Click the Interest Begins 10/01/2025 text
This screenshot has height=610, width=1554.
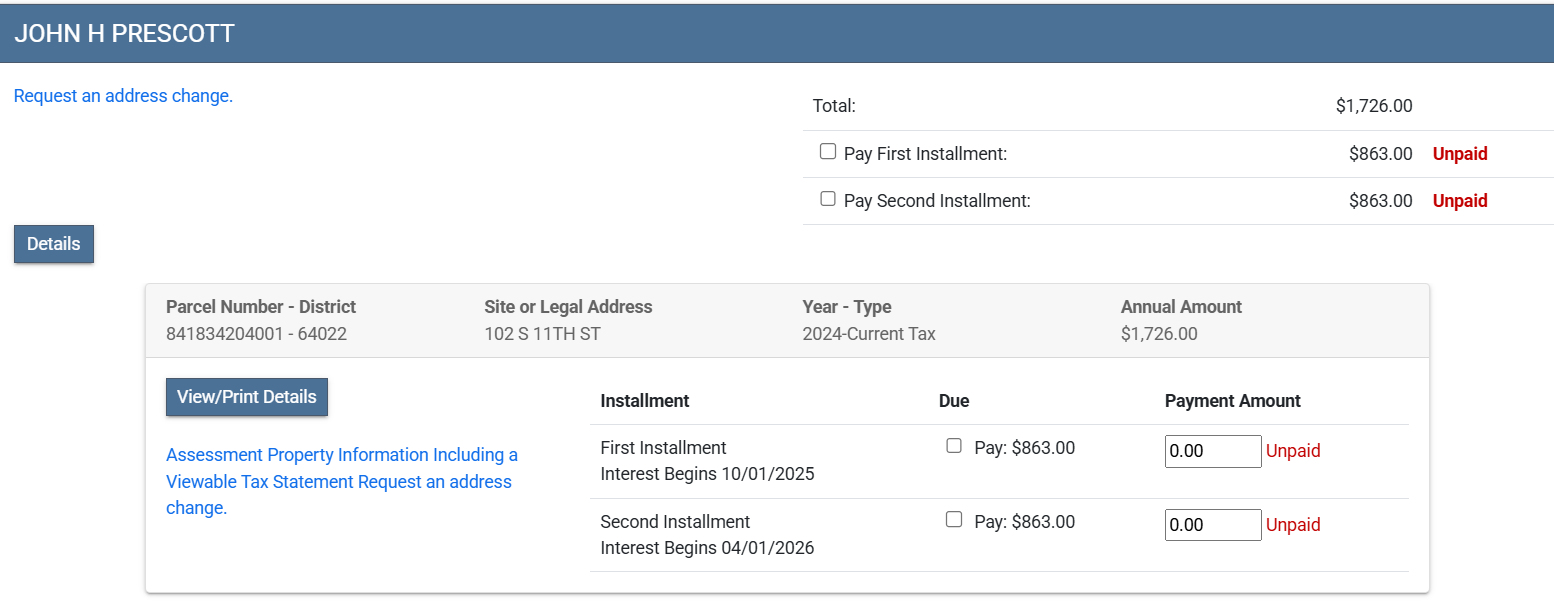707,474
